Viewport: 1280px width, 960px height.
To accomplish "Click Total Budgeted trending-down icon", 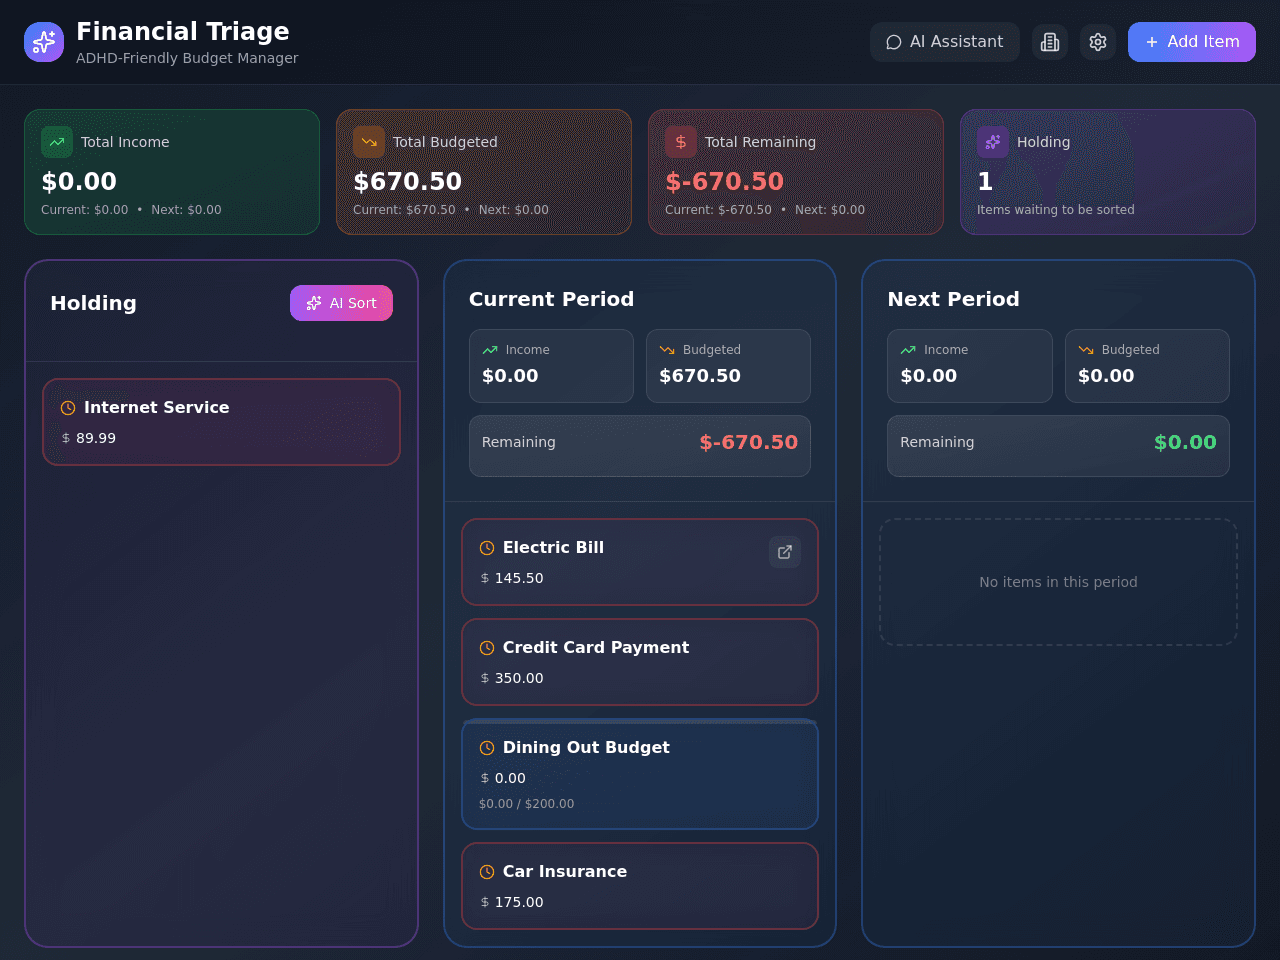I will click(369, 142).
